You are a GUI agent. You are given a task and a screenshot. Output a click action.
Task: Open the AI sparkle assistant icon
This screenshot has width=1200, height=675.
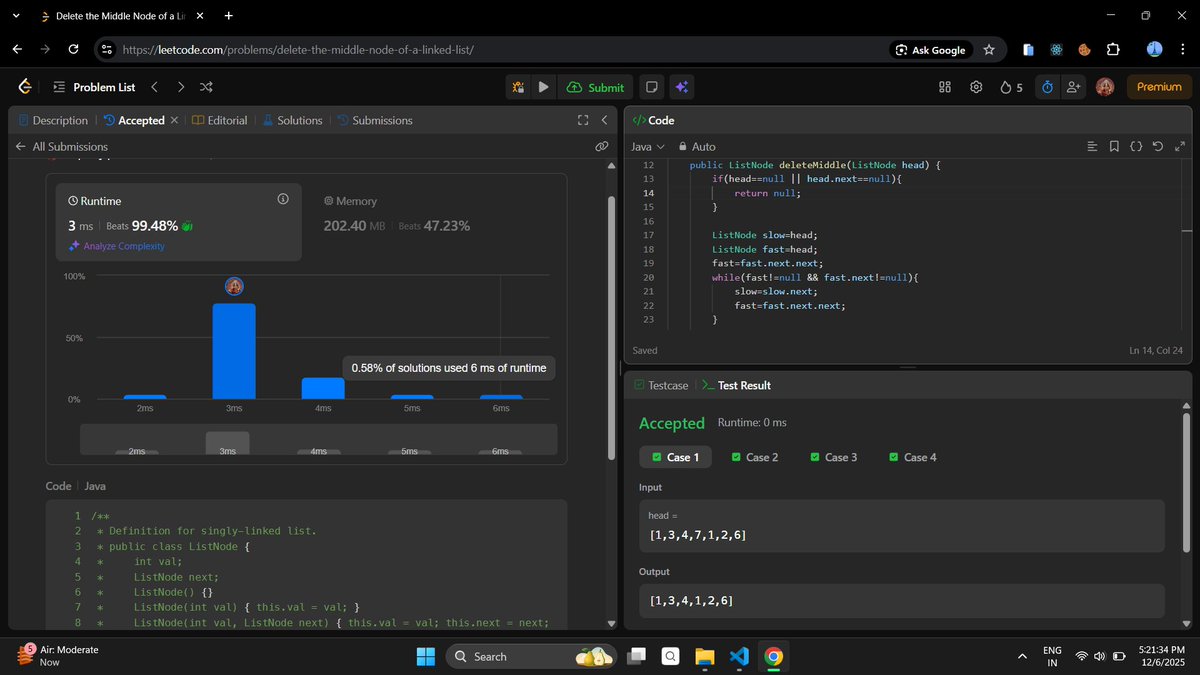pos(681,87)
